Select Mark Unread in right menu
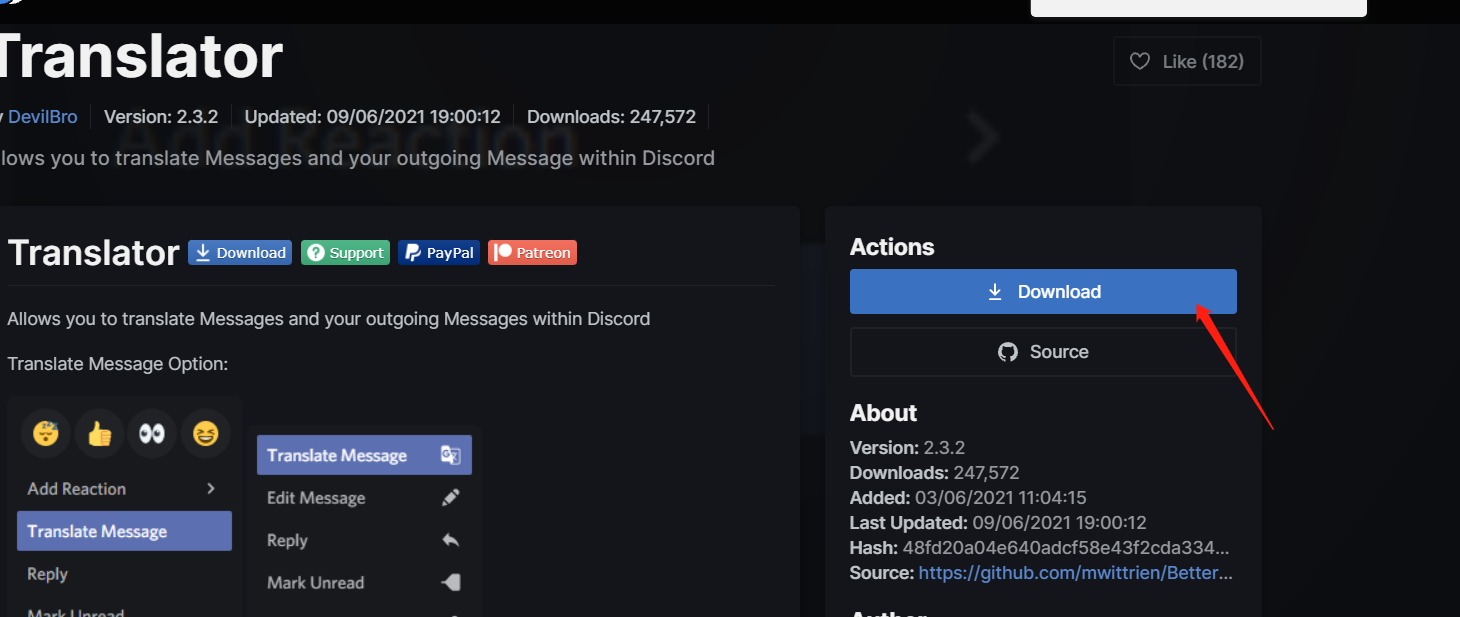This screenshot has width=1460, height=617. pos(364,582)
